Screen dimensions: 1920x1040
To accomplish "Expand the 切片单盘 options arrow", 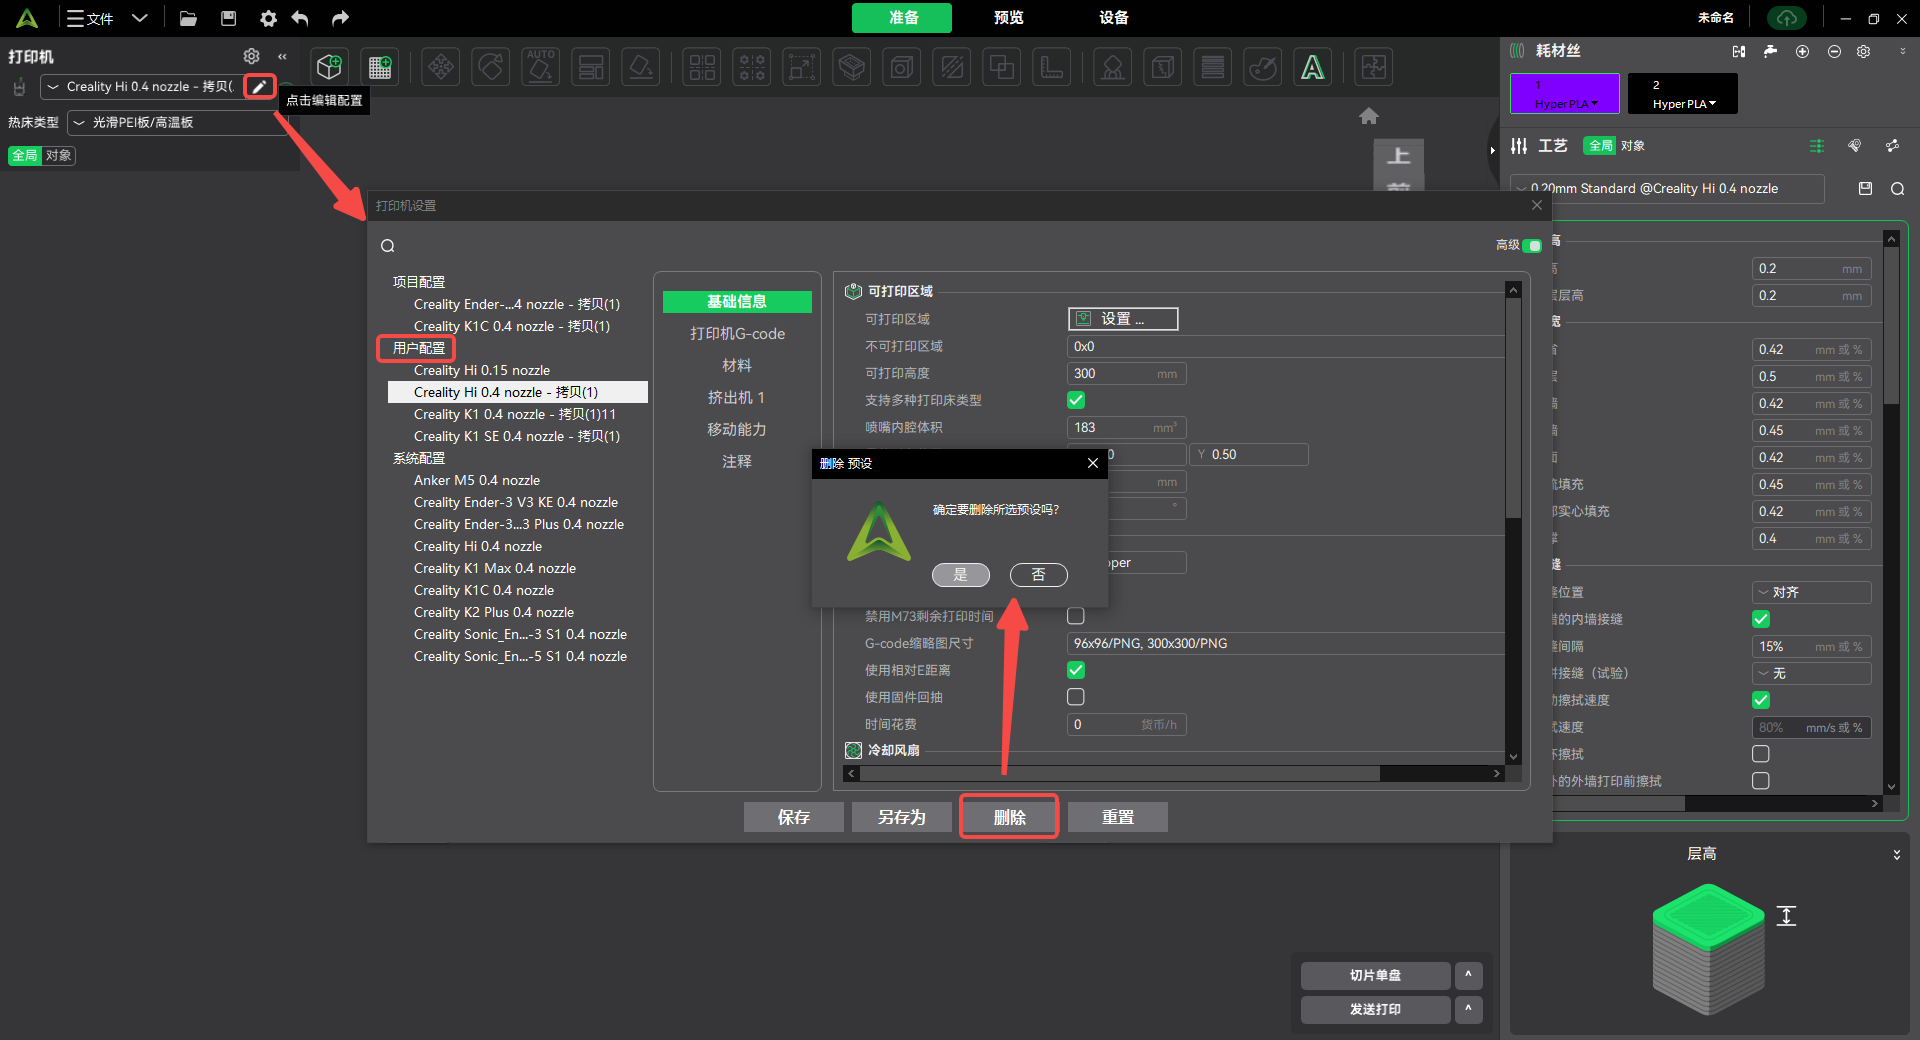I will tap(1468, 975).
